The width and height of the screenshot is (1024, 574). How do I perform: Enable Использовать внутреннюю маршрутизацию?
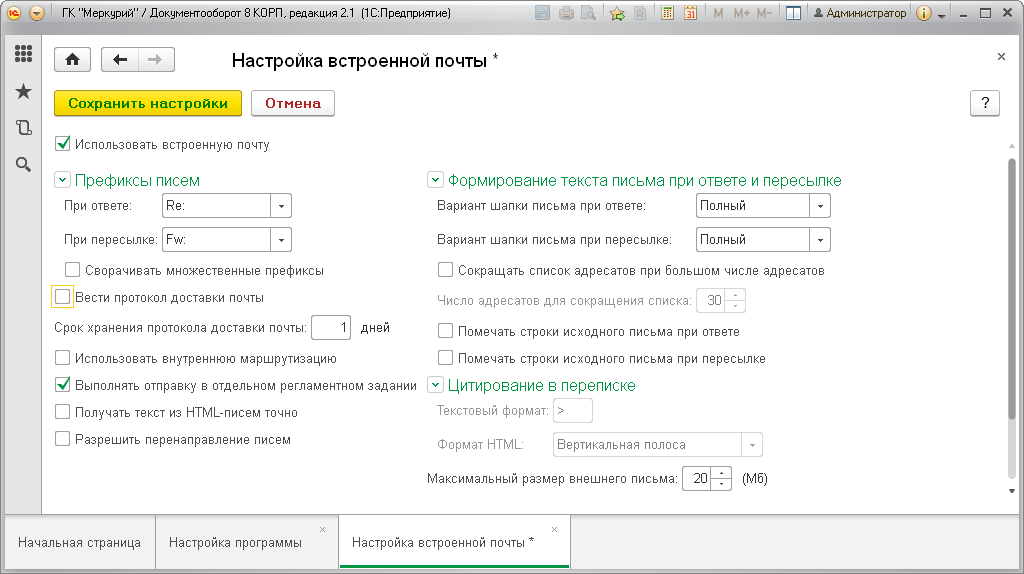pyautogui.click(x=63, y=358)
